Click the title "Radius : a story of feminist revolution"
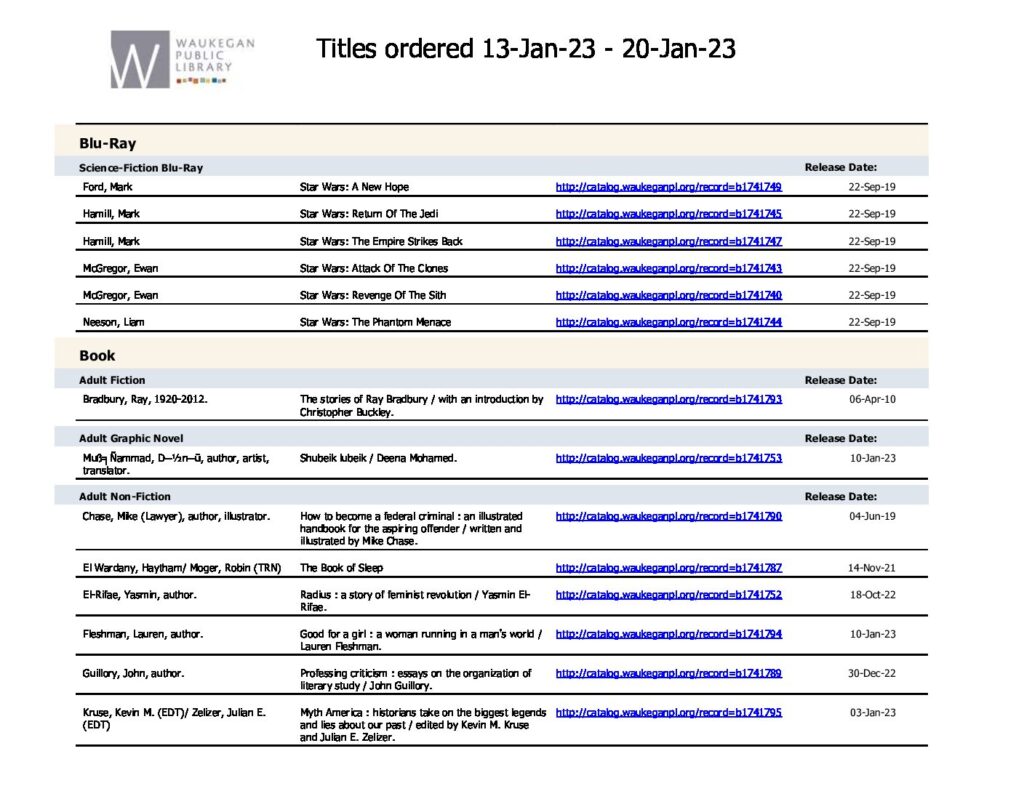 (385, 594)
